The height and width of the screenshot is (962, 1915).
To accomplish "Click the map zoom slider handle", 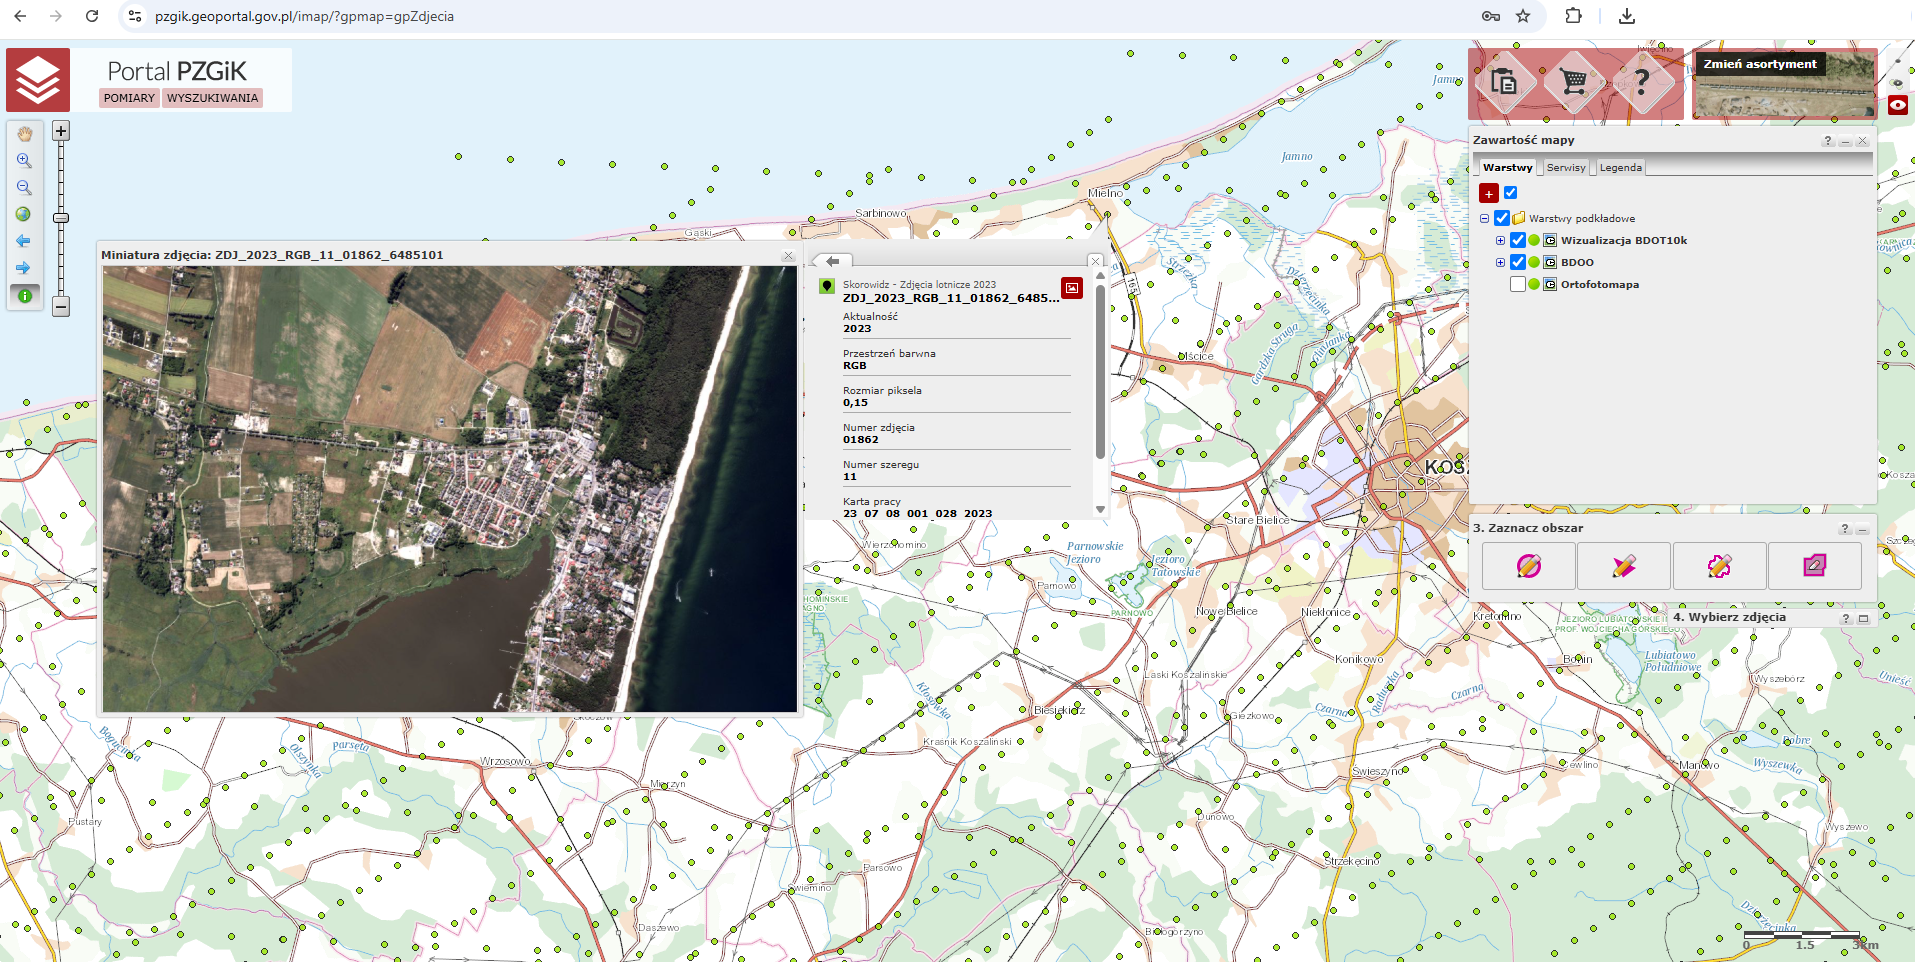I will click(61, 218).
